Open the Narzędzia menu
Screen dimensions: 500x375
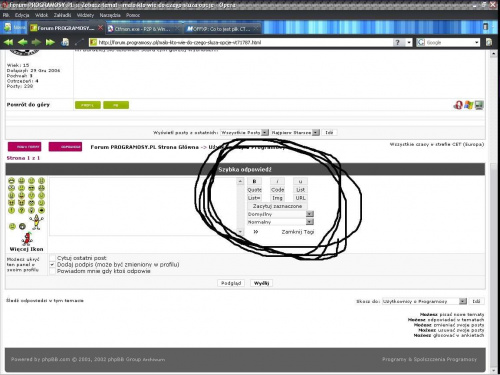tap(110, 15)
